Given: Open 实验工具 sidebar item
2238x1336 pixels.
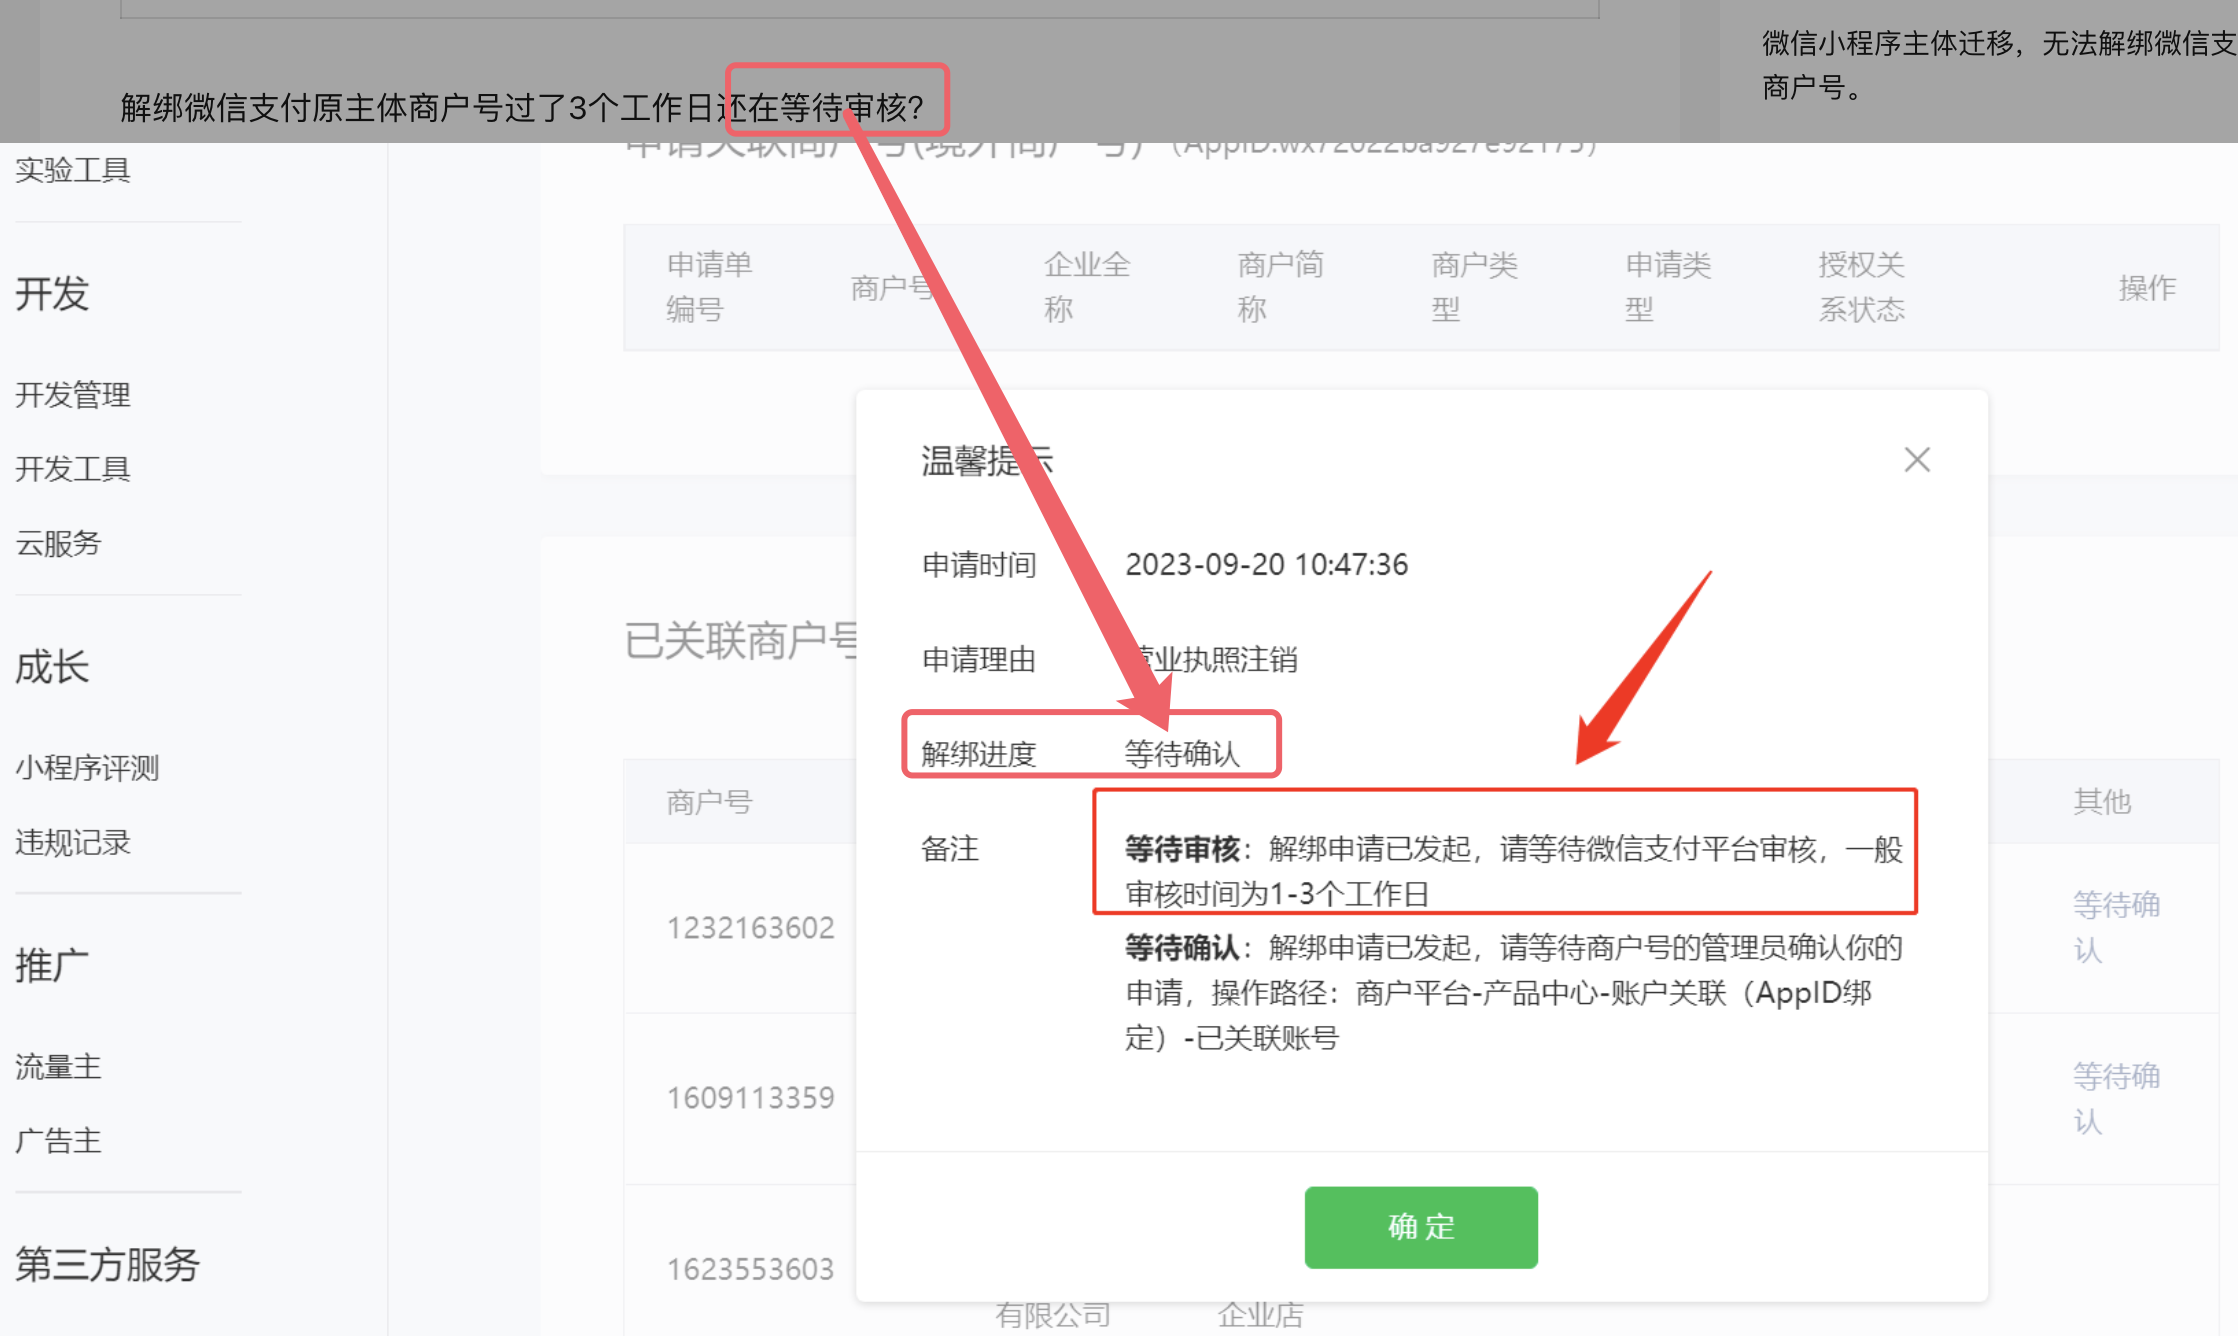Looking at the screenshot, I should [x=73, y=170].
